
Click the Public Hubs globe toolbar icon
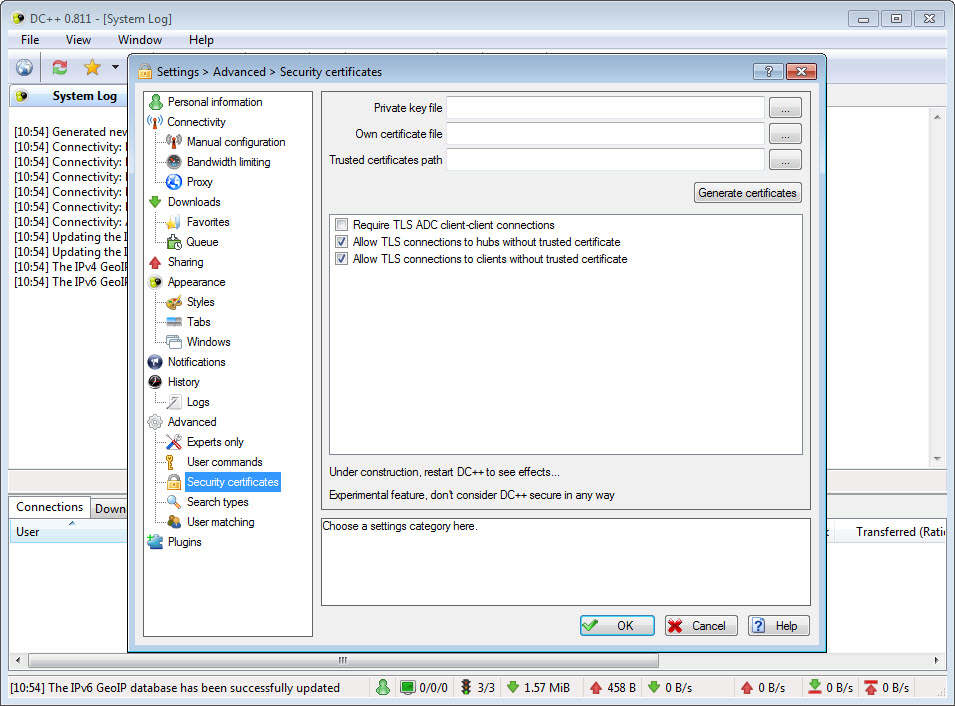24,67
